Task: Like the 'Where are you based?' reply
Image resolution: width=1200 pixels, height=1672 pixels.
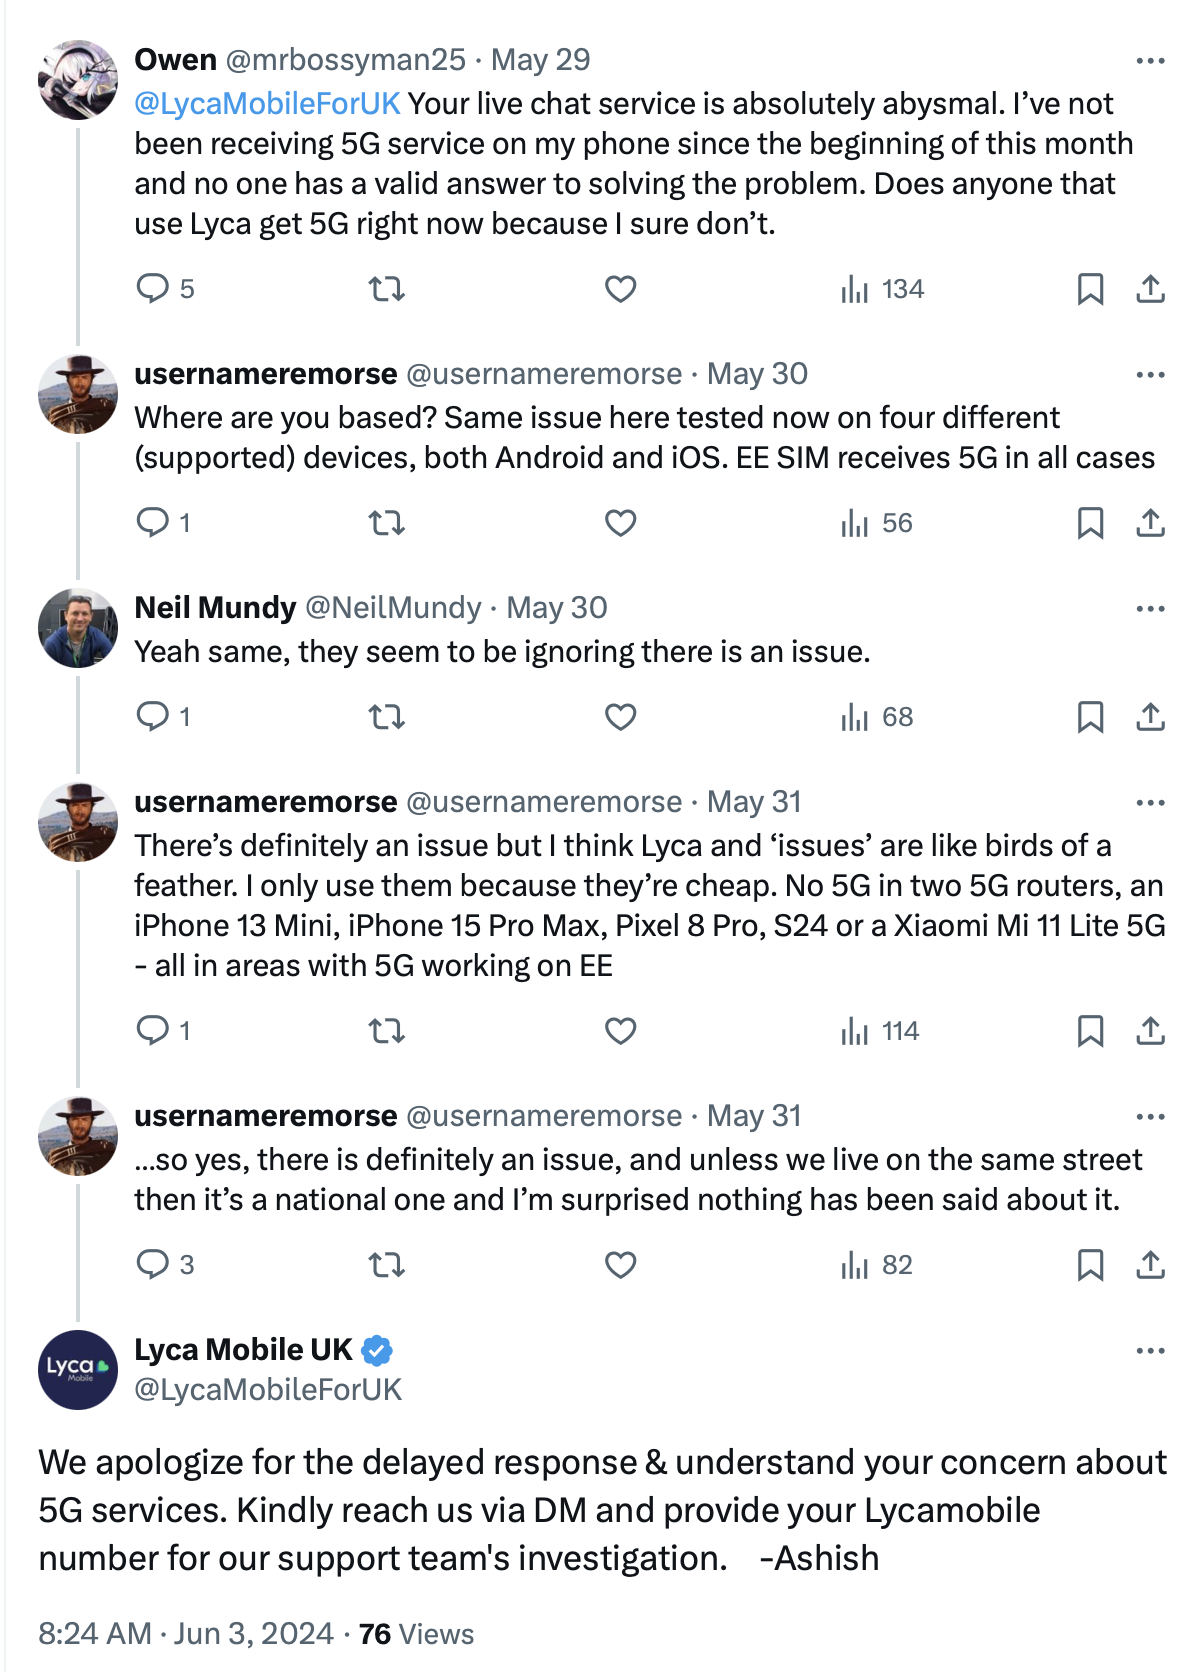Action: point(620,523)
